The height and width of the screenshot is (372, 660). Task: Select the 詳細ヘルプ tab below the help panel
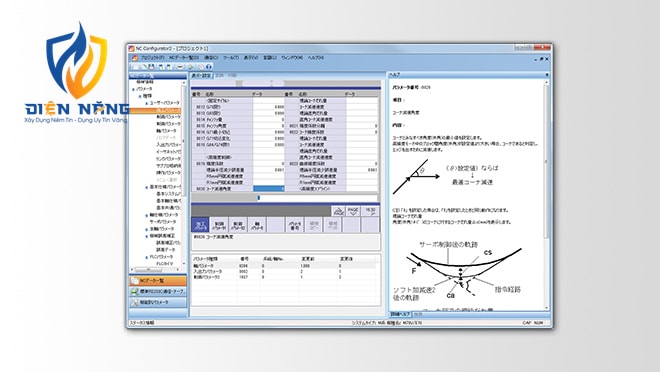point(400,314)
